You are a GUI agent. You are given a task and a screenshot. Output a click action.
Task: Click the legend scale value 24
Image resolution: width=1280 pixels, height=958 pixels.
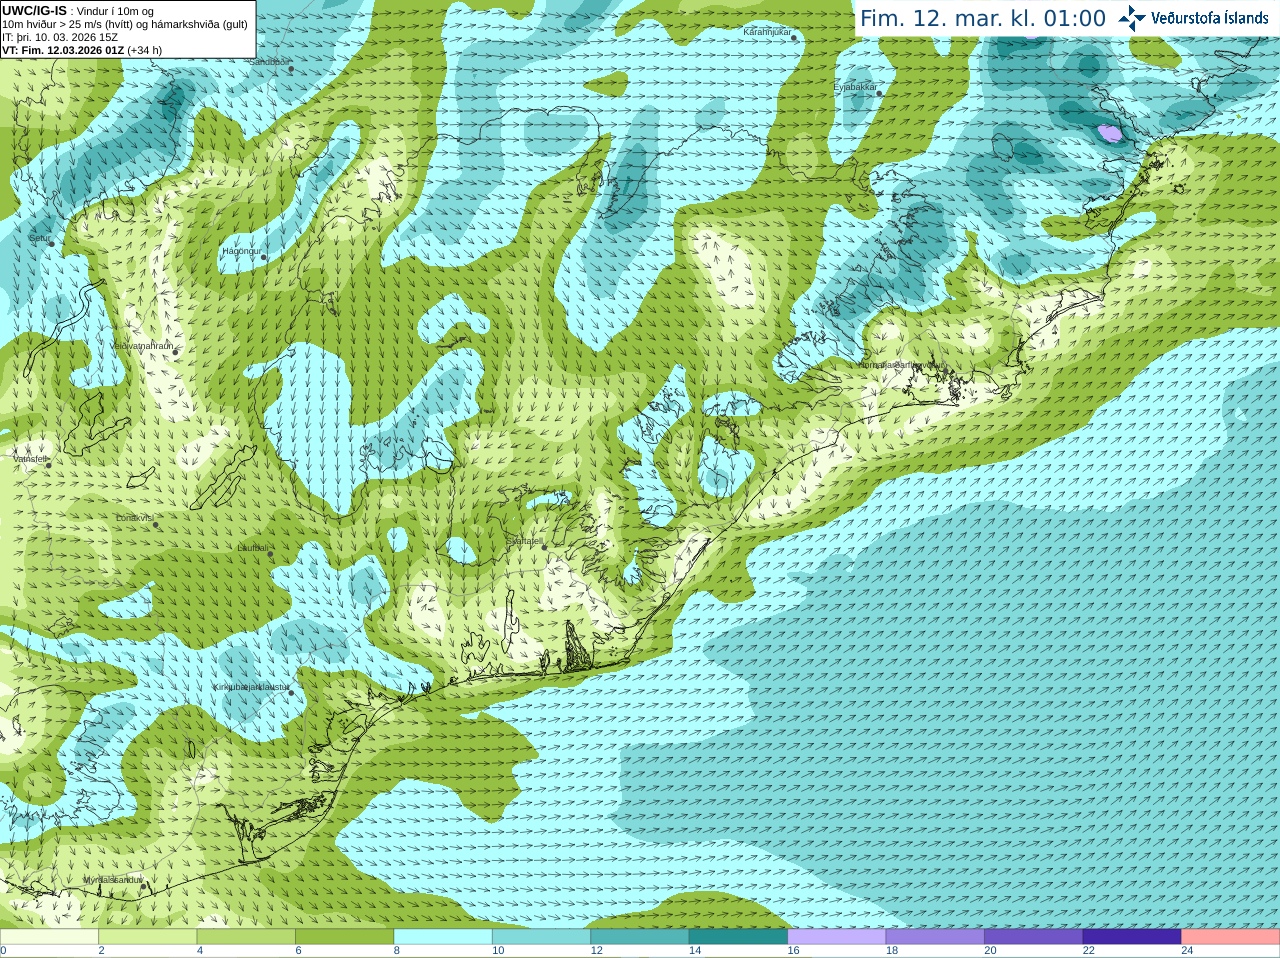(1187, 951)
